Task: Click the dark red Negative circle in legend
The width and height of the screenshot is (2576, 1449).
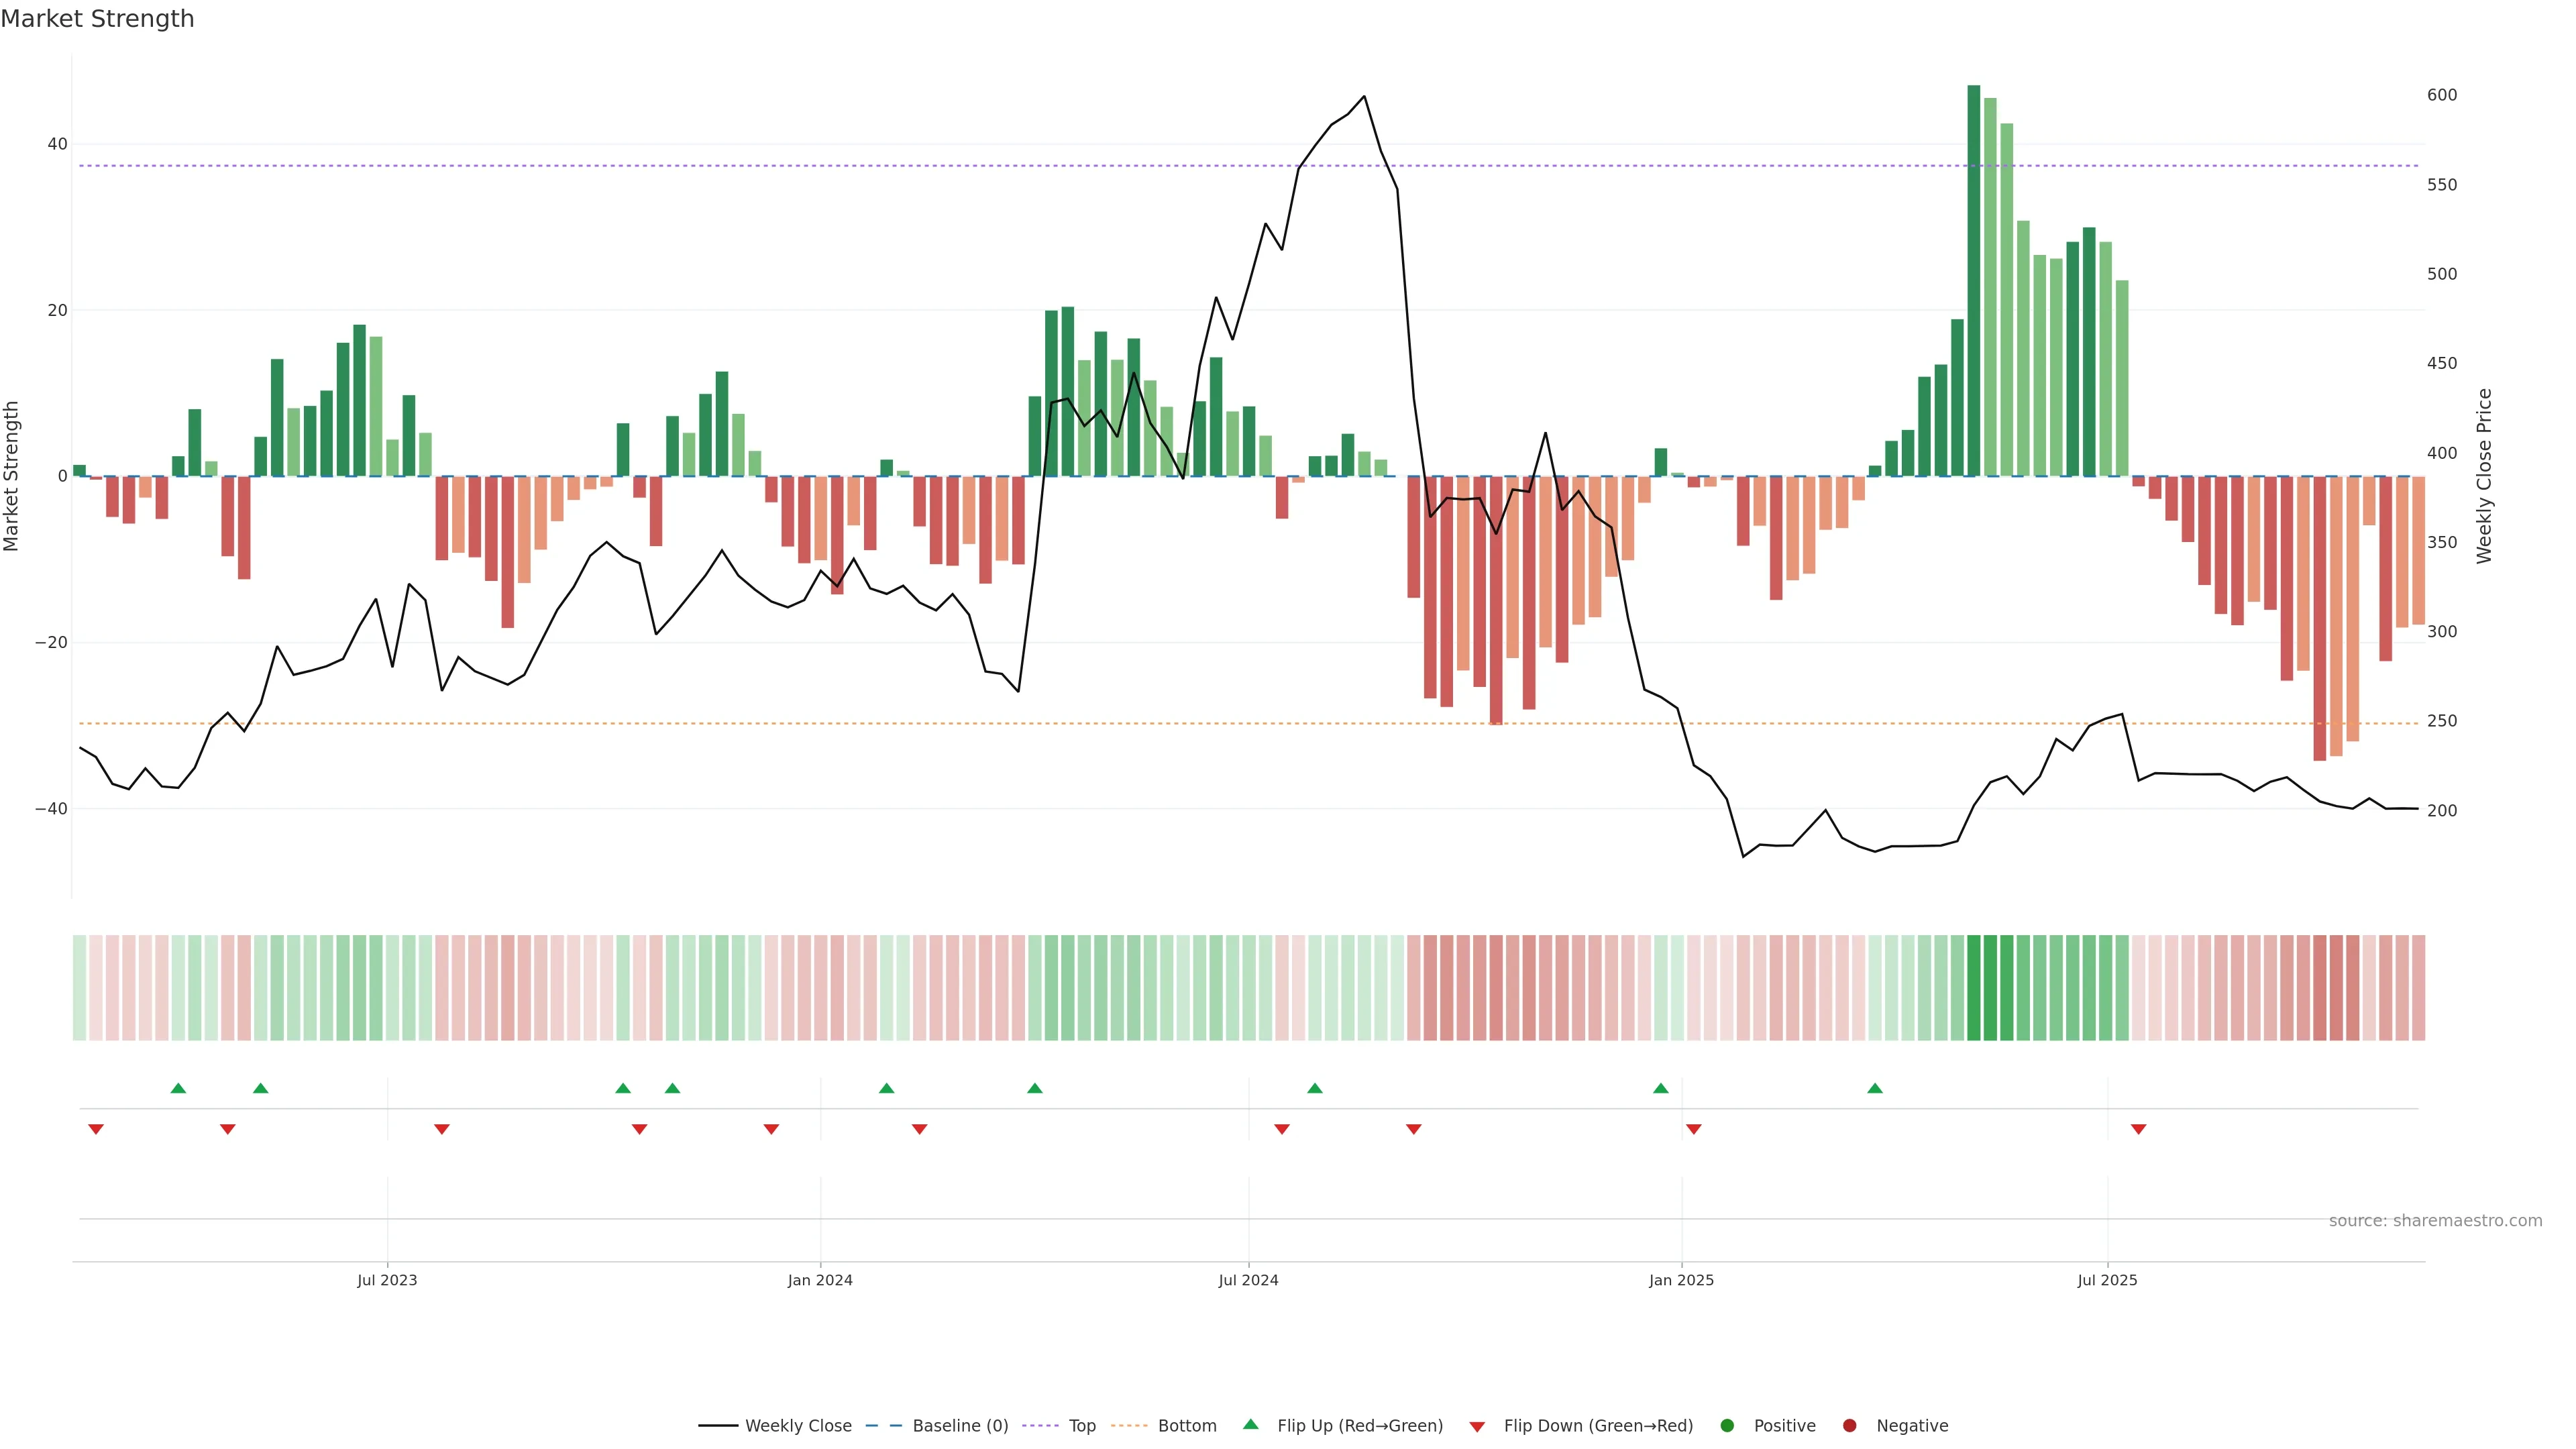Action: pyautogui.click(x=1849, y=1426)
